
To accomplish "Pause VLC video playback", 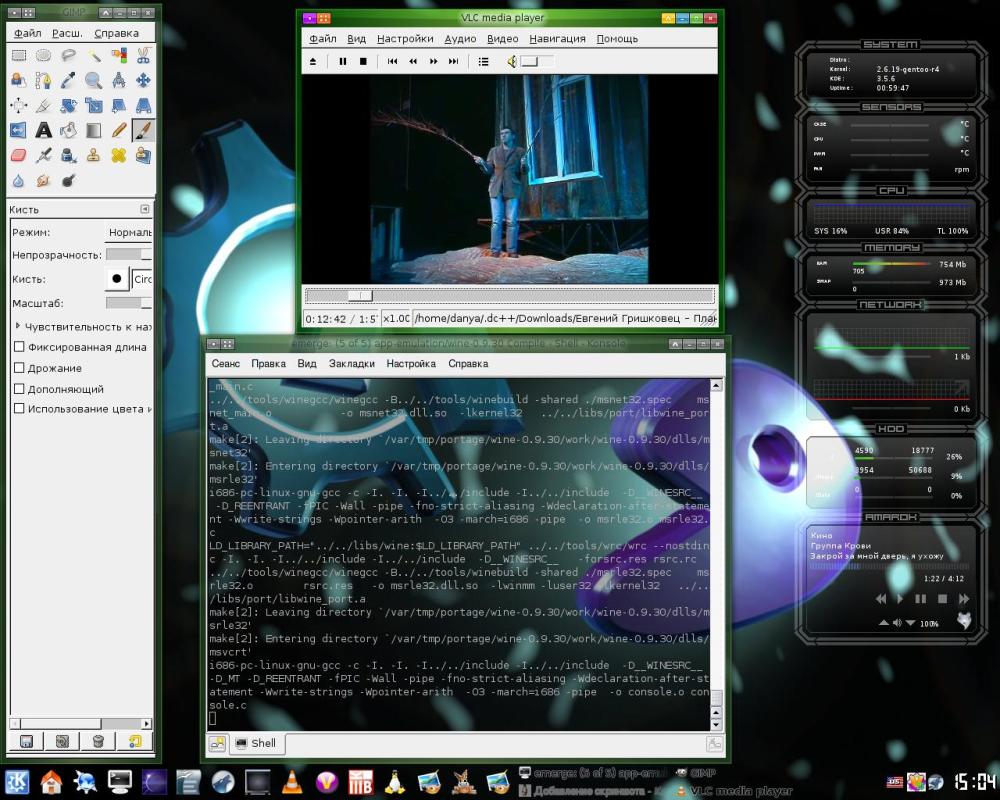I will (x=342, y=61).
